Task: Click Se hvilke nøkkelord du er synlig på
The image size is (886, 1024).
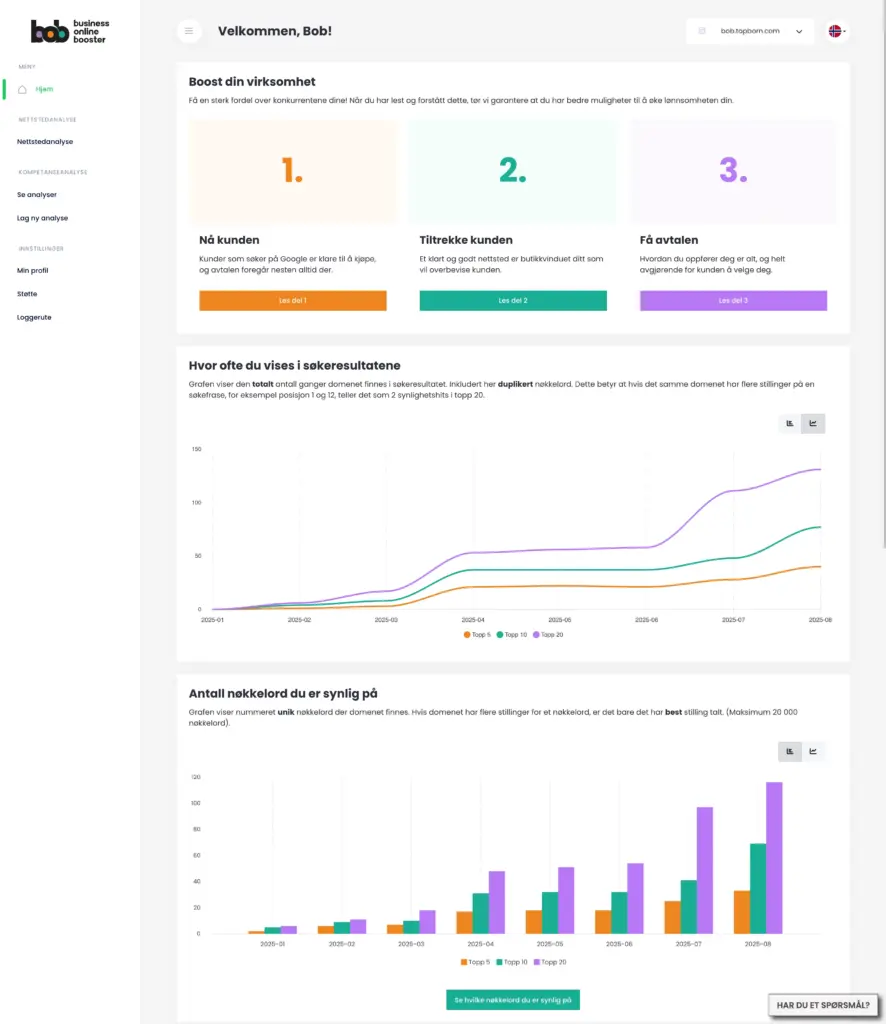Action: pyautogui.click(x=513, y=1000)
